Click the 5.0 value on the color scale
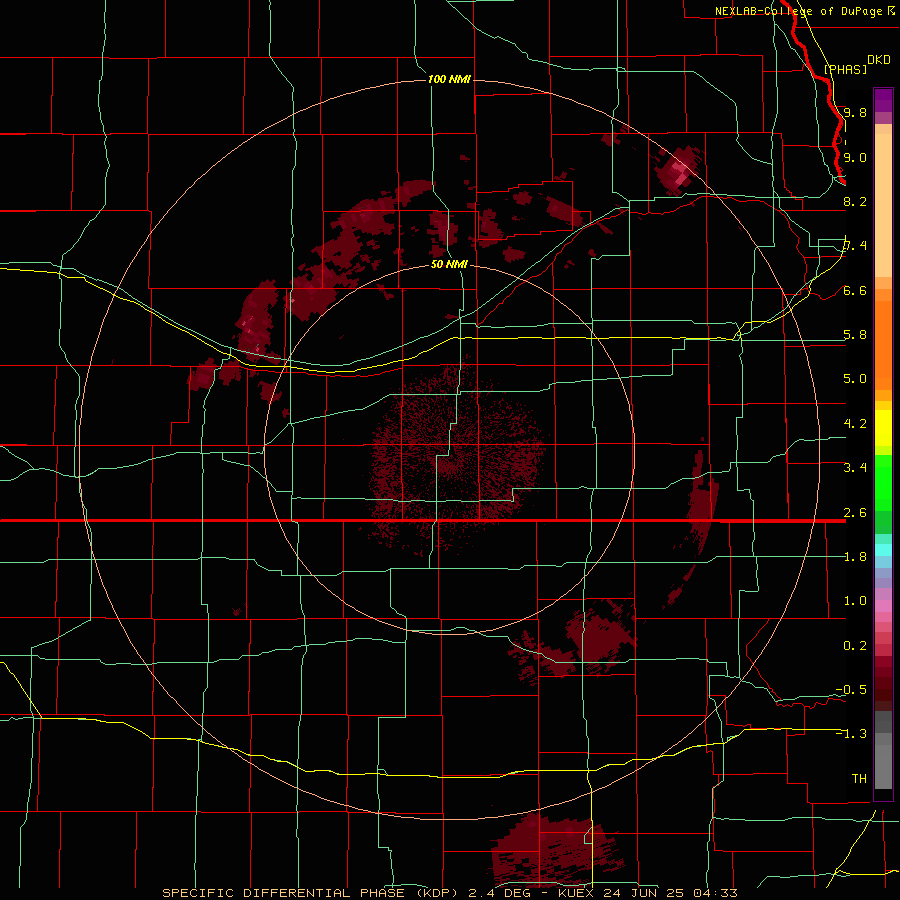Image resolution: width=900 pixels, height=900 pixels. pos(855,379)
